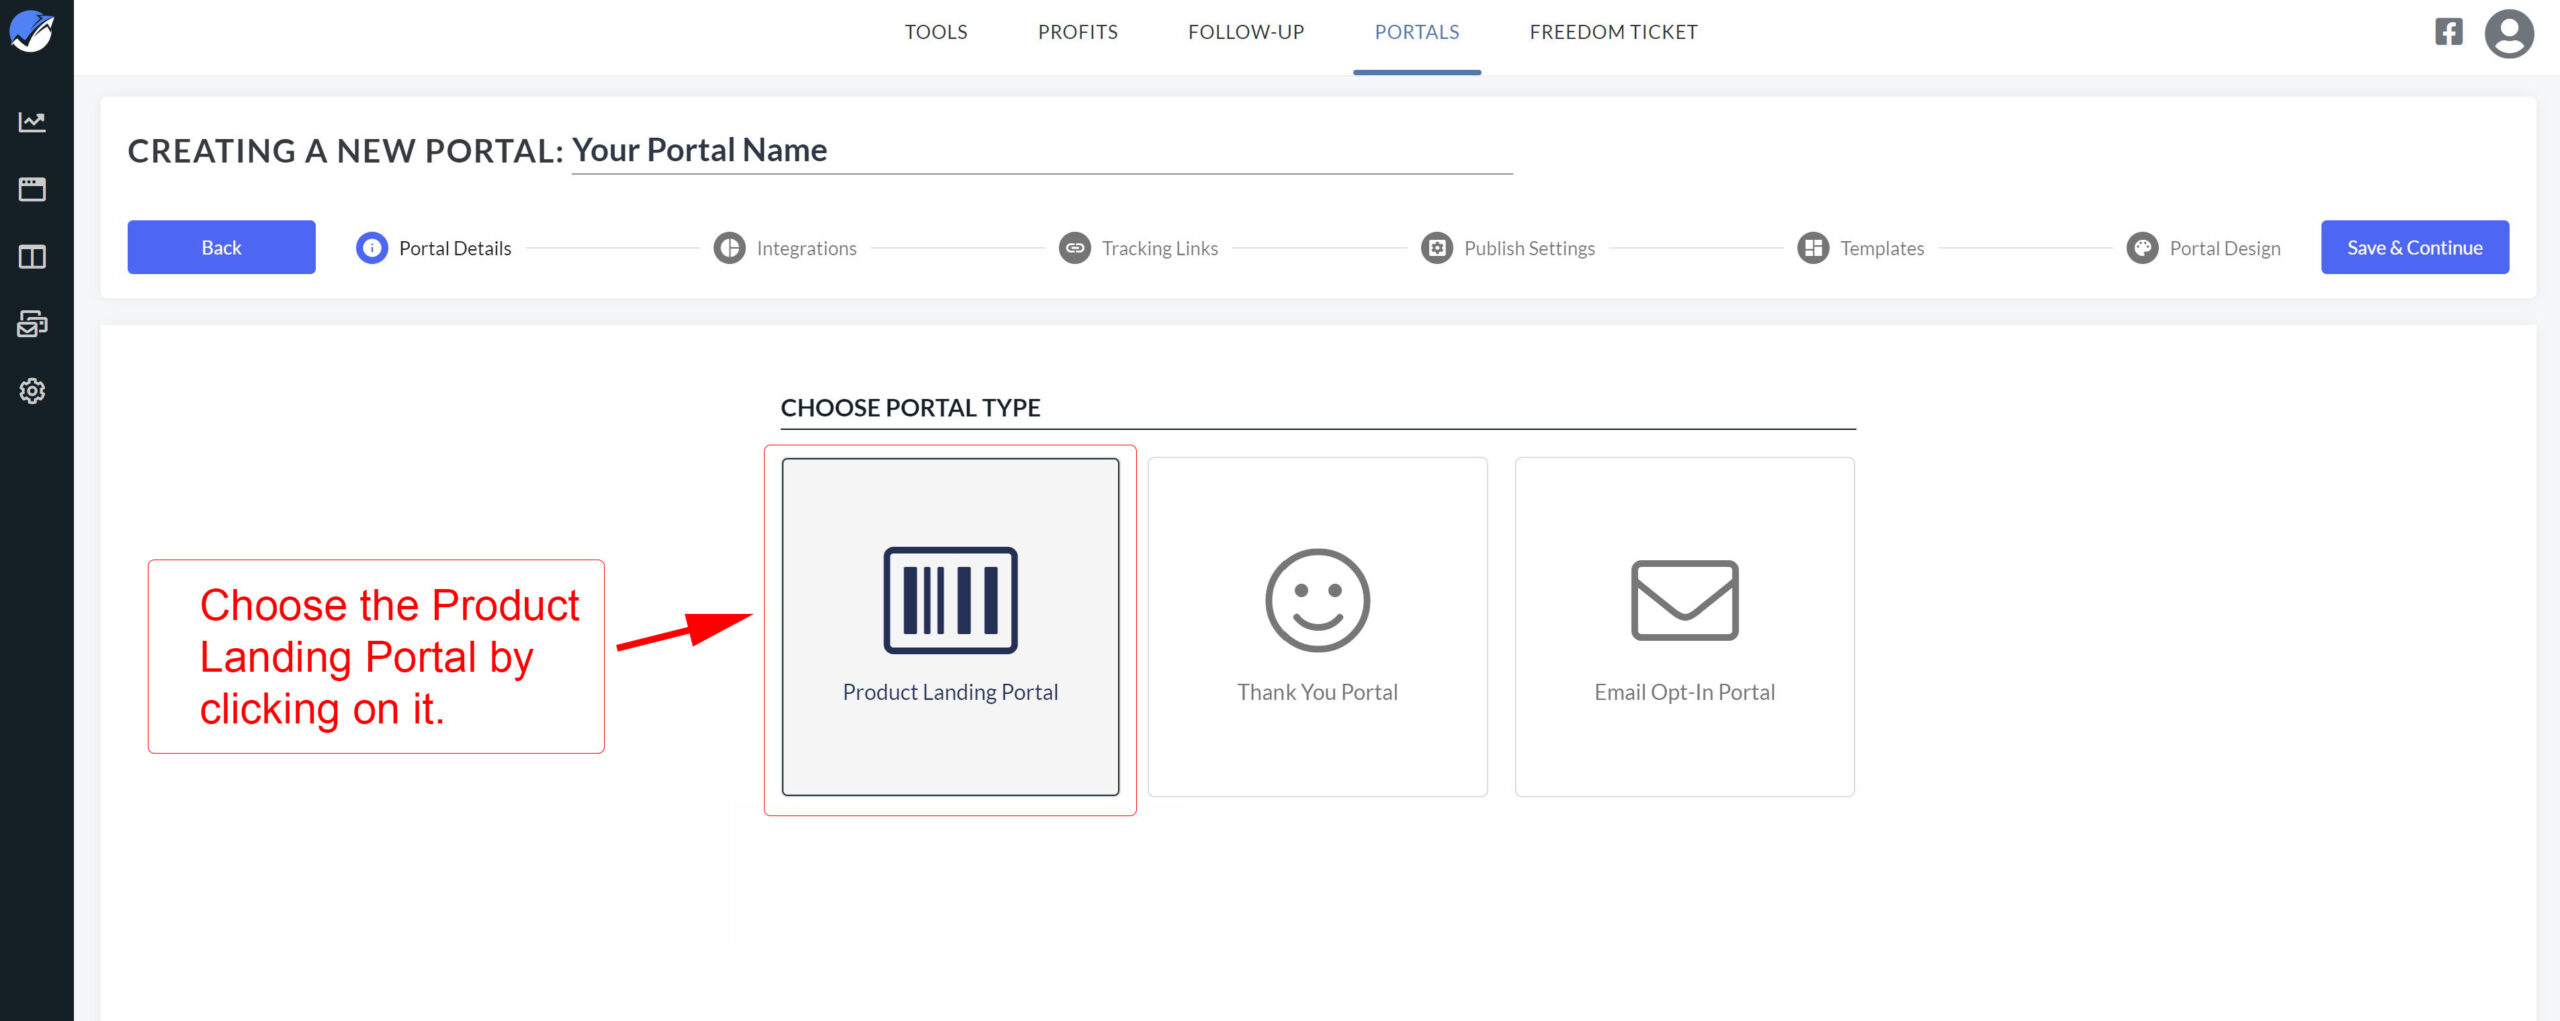Open the TOOLS menu
2560x1021 pixels.
[x=936, y=32]
